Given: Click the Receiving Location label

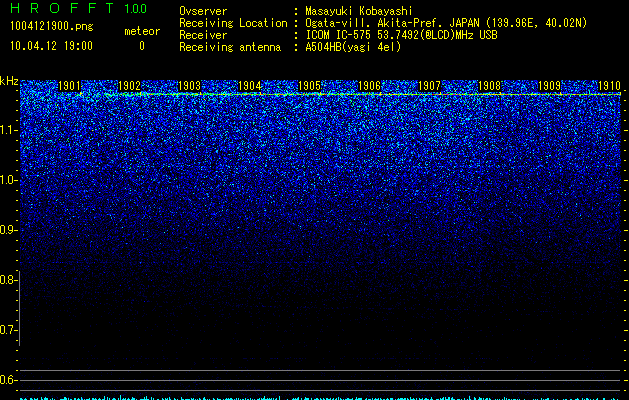Looking at the screenshot, I should [233, 23].
